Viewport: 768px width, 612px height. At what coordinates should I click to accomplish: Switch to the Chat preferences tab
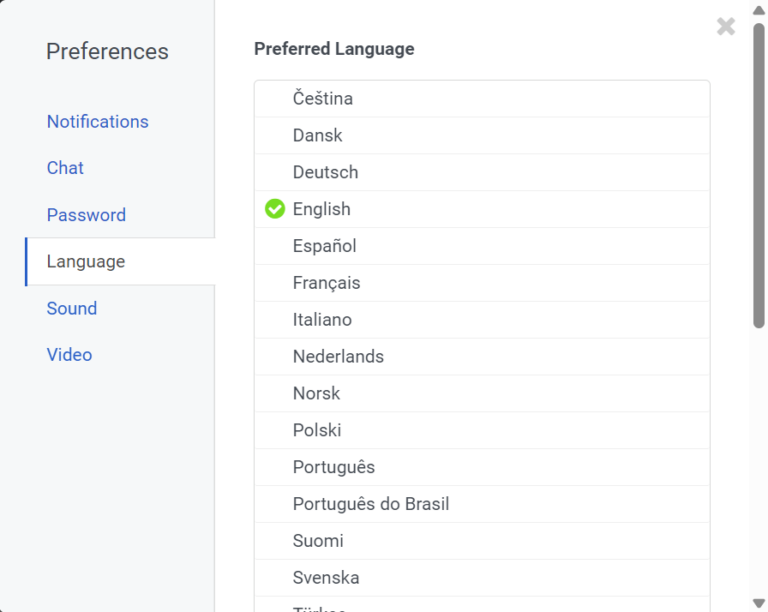coord(65,168)
